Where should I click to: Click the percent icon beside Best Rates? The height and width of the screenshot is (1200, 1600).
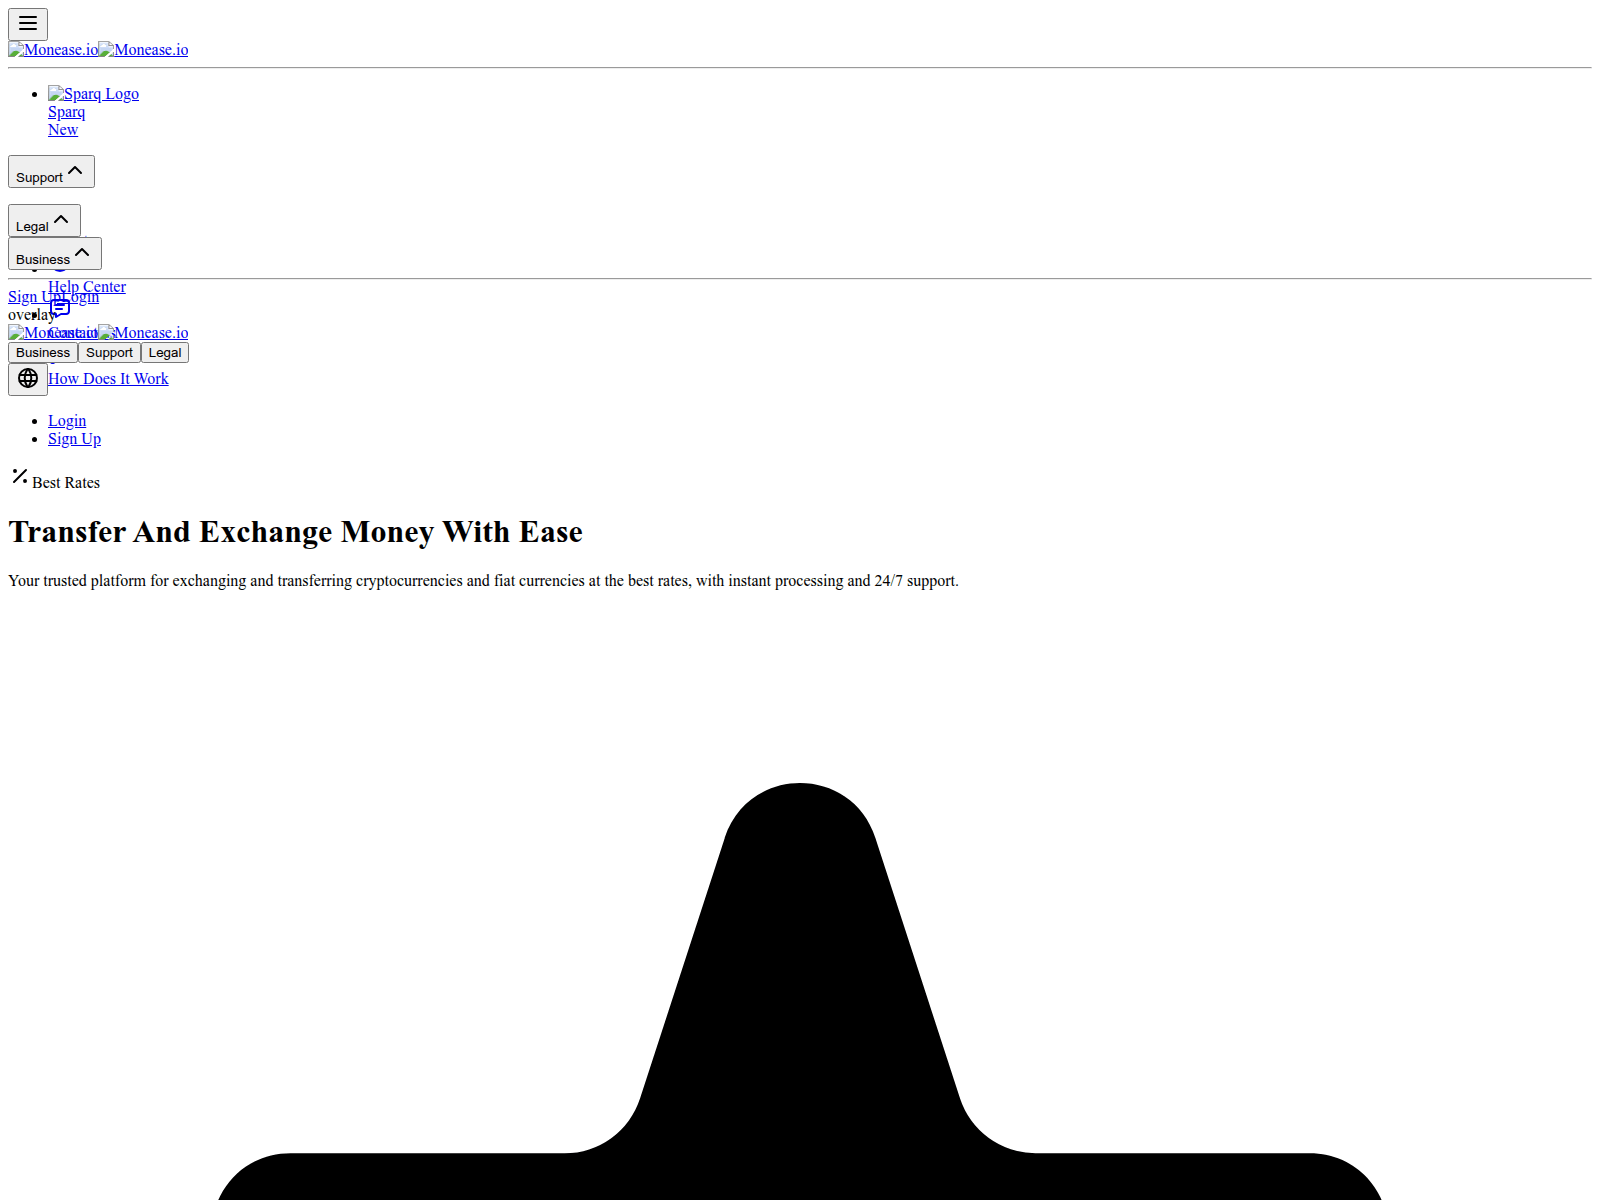(x=20, y=476)
